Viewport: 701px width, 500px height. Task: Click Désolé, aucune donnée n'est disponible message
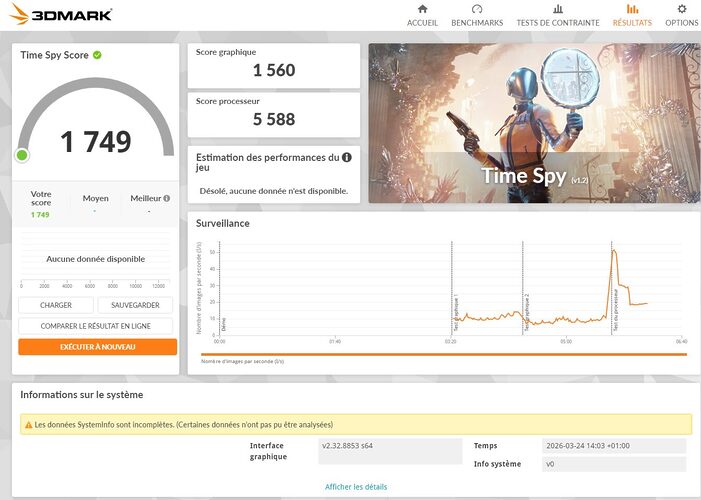tap(274, 191)
